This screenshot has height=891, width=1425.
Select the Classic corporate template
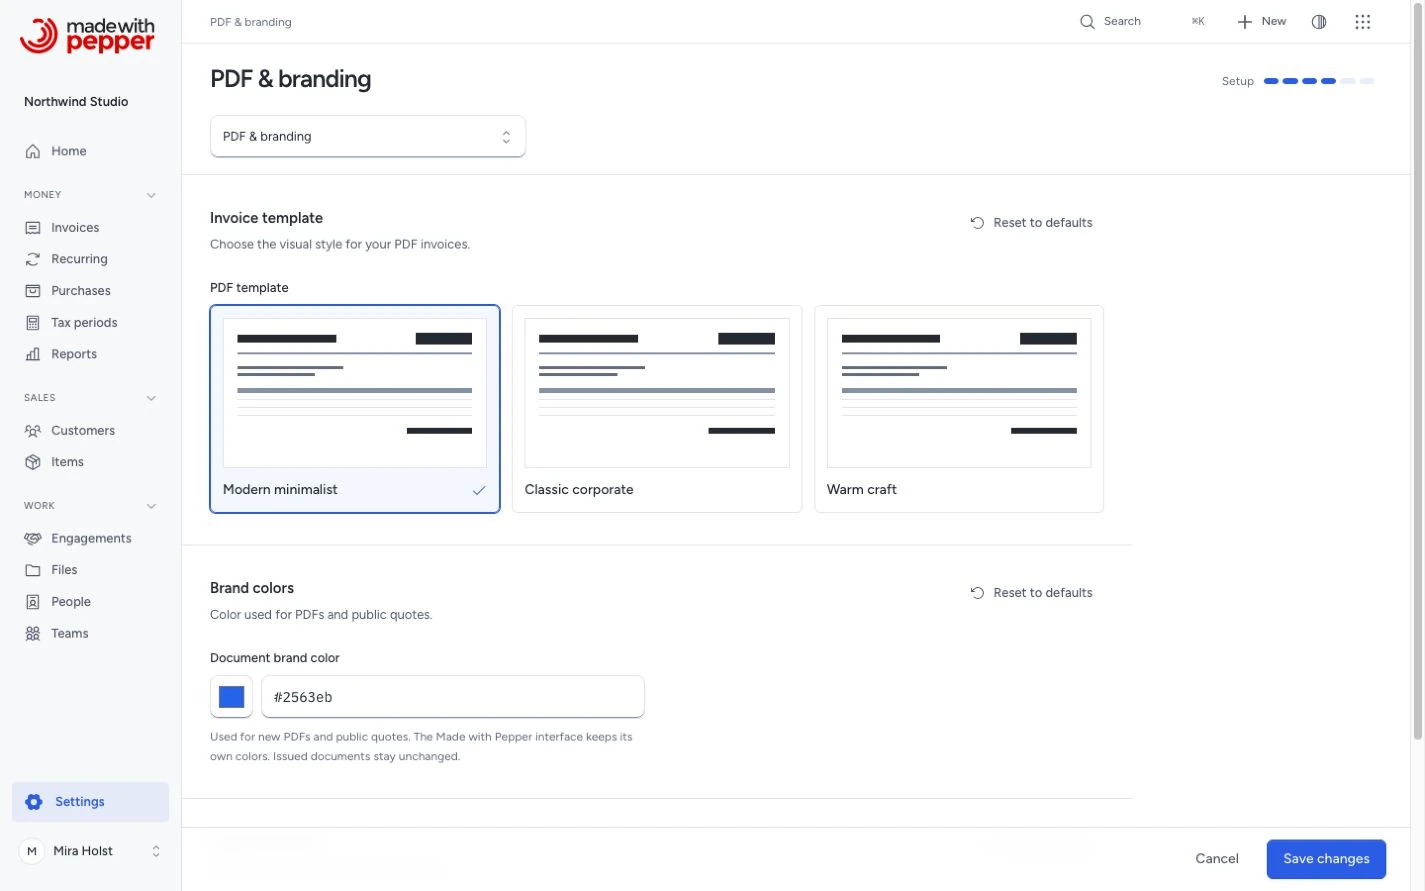(x=657, y=409)
